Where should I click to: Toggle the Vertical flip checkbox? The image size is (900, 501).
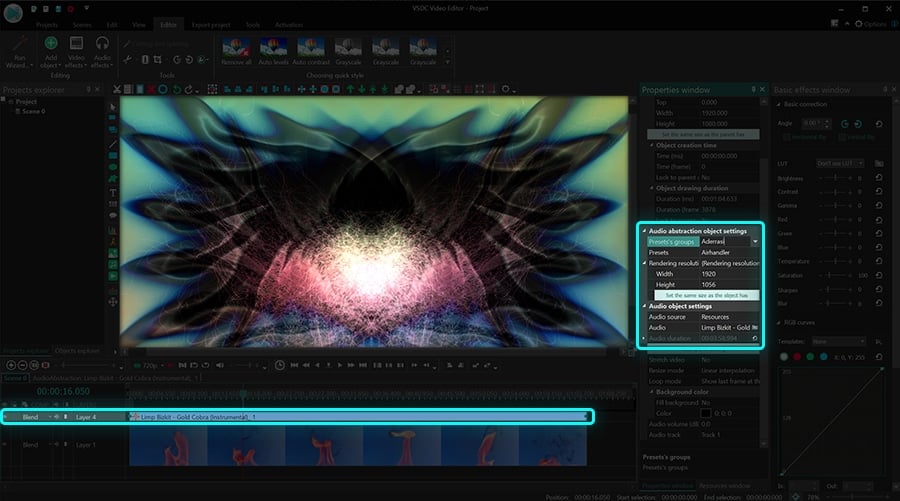(x=841, y=137)
